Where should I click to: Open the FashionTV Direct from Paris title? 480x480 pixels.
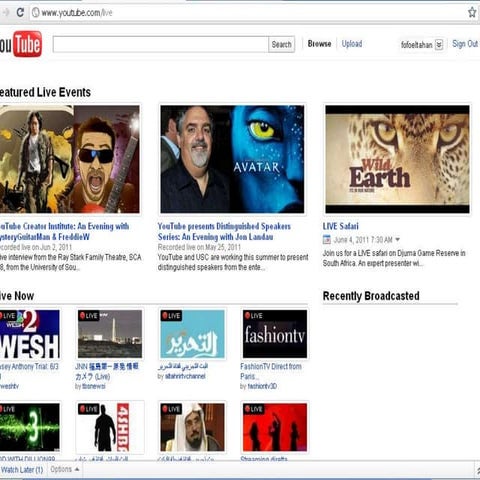pyautogui.click(x=271, y=371)
